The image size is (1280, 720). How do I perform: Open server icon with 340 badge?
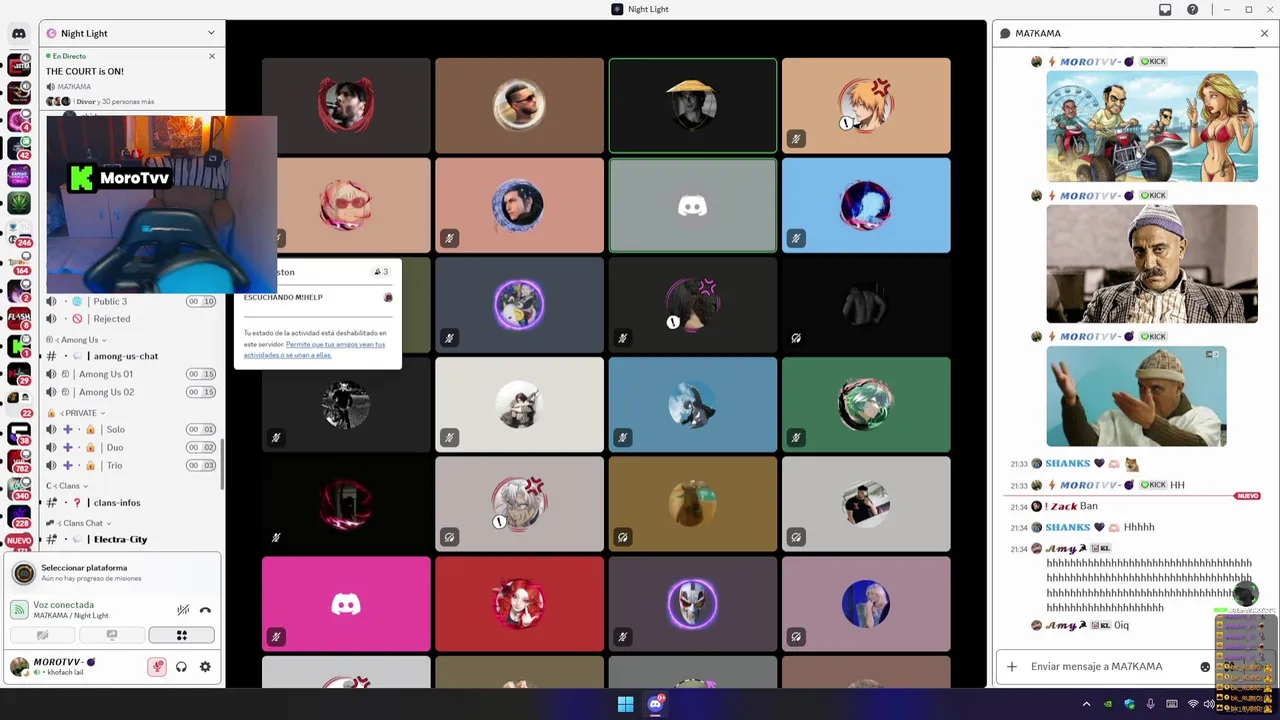19,487
